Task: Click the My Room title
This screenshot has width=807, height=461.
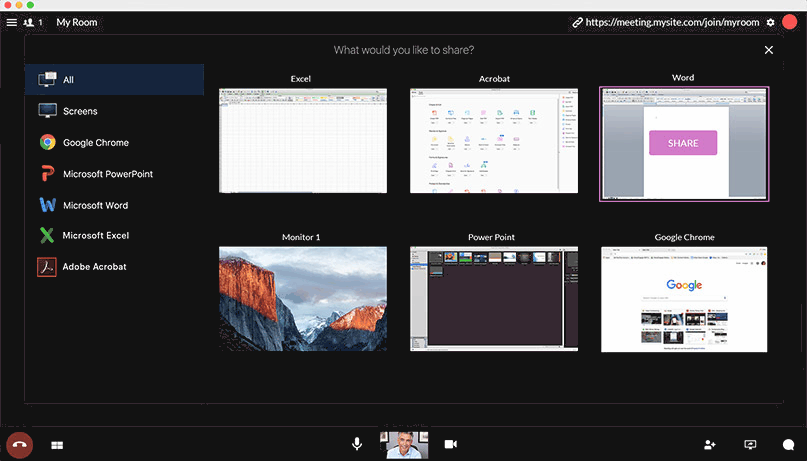Action: [77, 23]
